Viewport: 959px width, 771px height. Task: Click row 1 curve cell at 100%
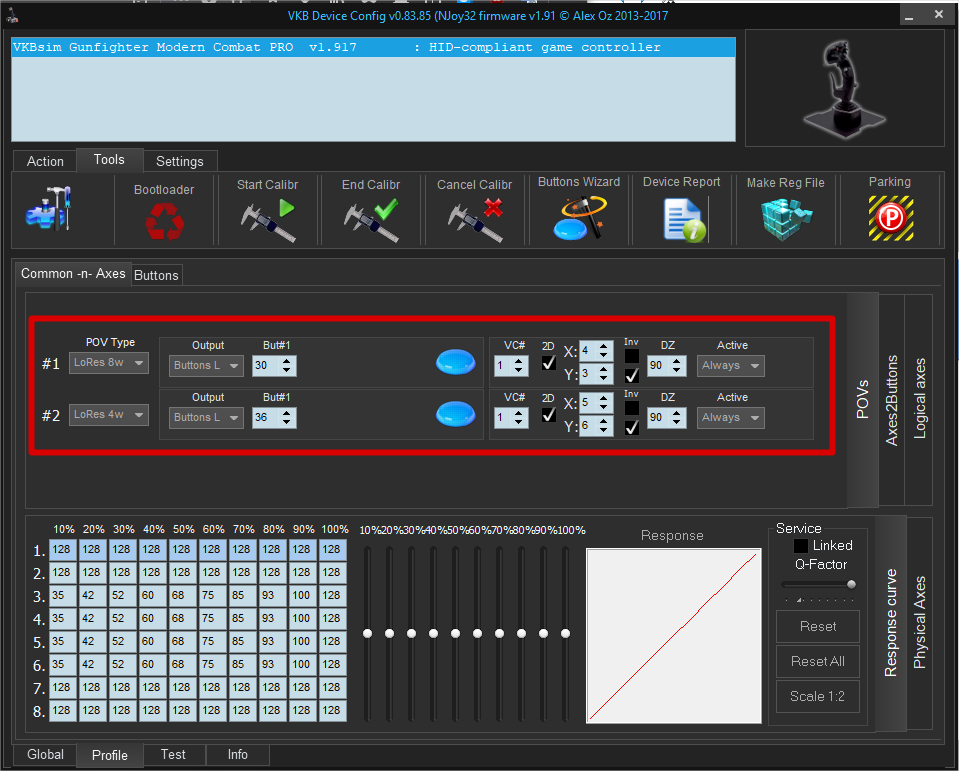tap(332, 550)
